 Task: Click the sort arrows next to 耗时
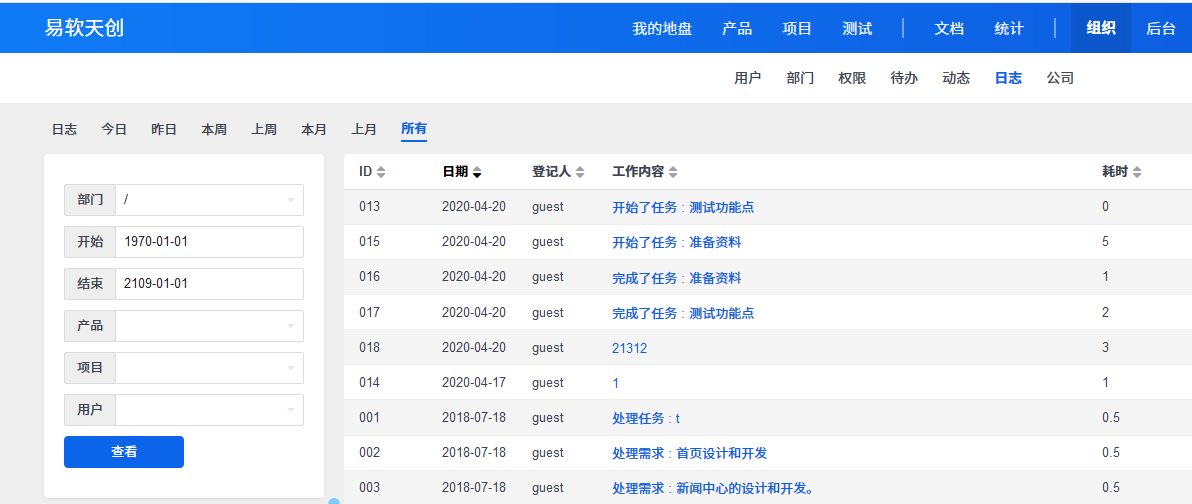1137,172
